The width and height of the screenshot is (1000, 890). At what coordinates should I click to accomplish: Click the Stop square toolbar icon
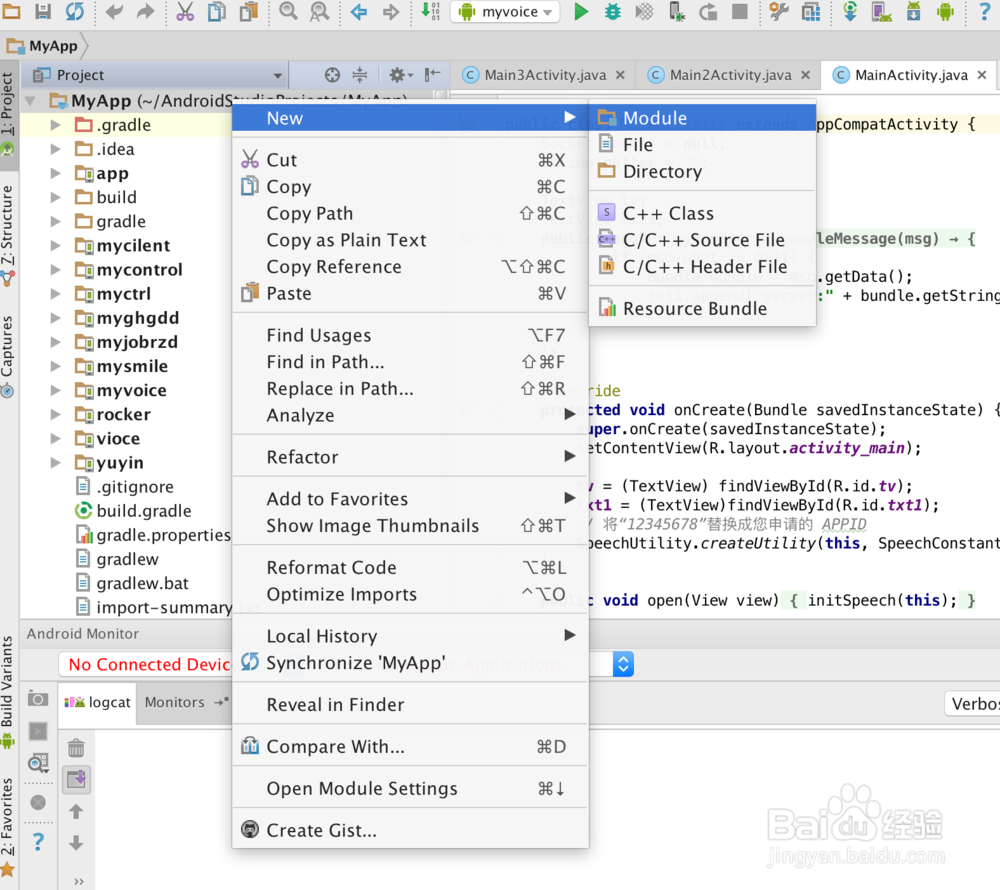point(739,11)
